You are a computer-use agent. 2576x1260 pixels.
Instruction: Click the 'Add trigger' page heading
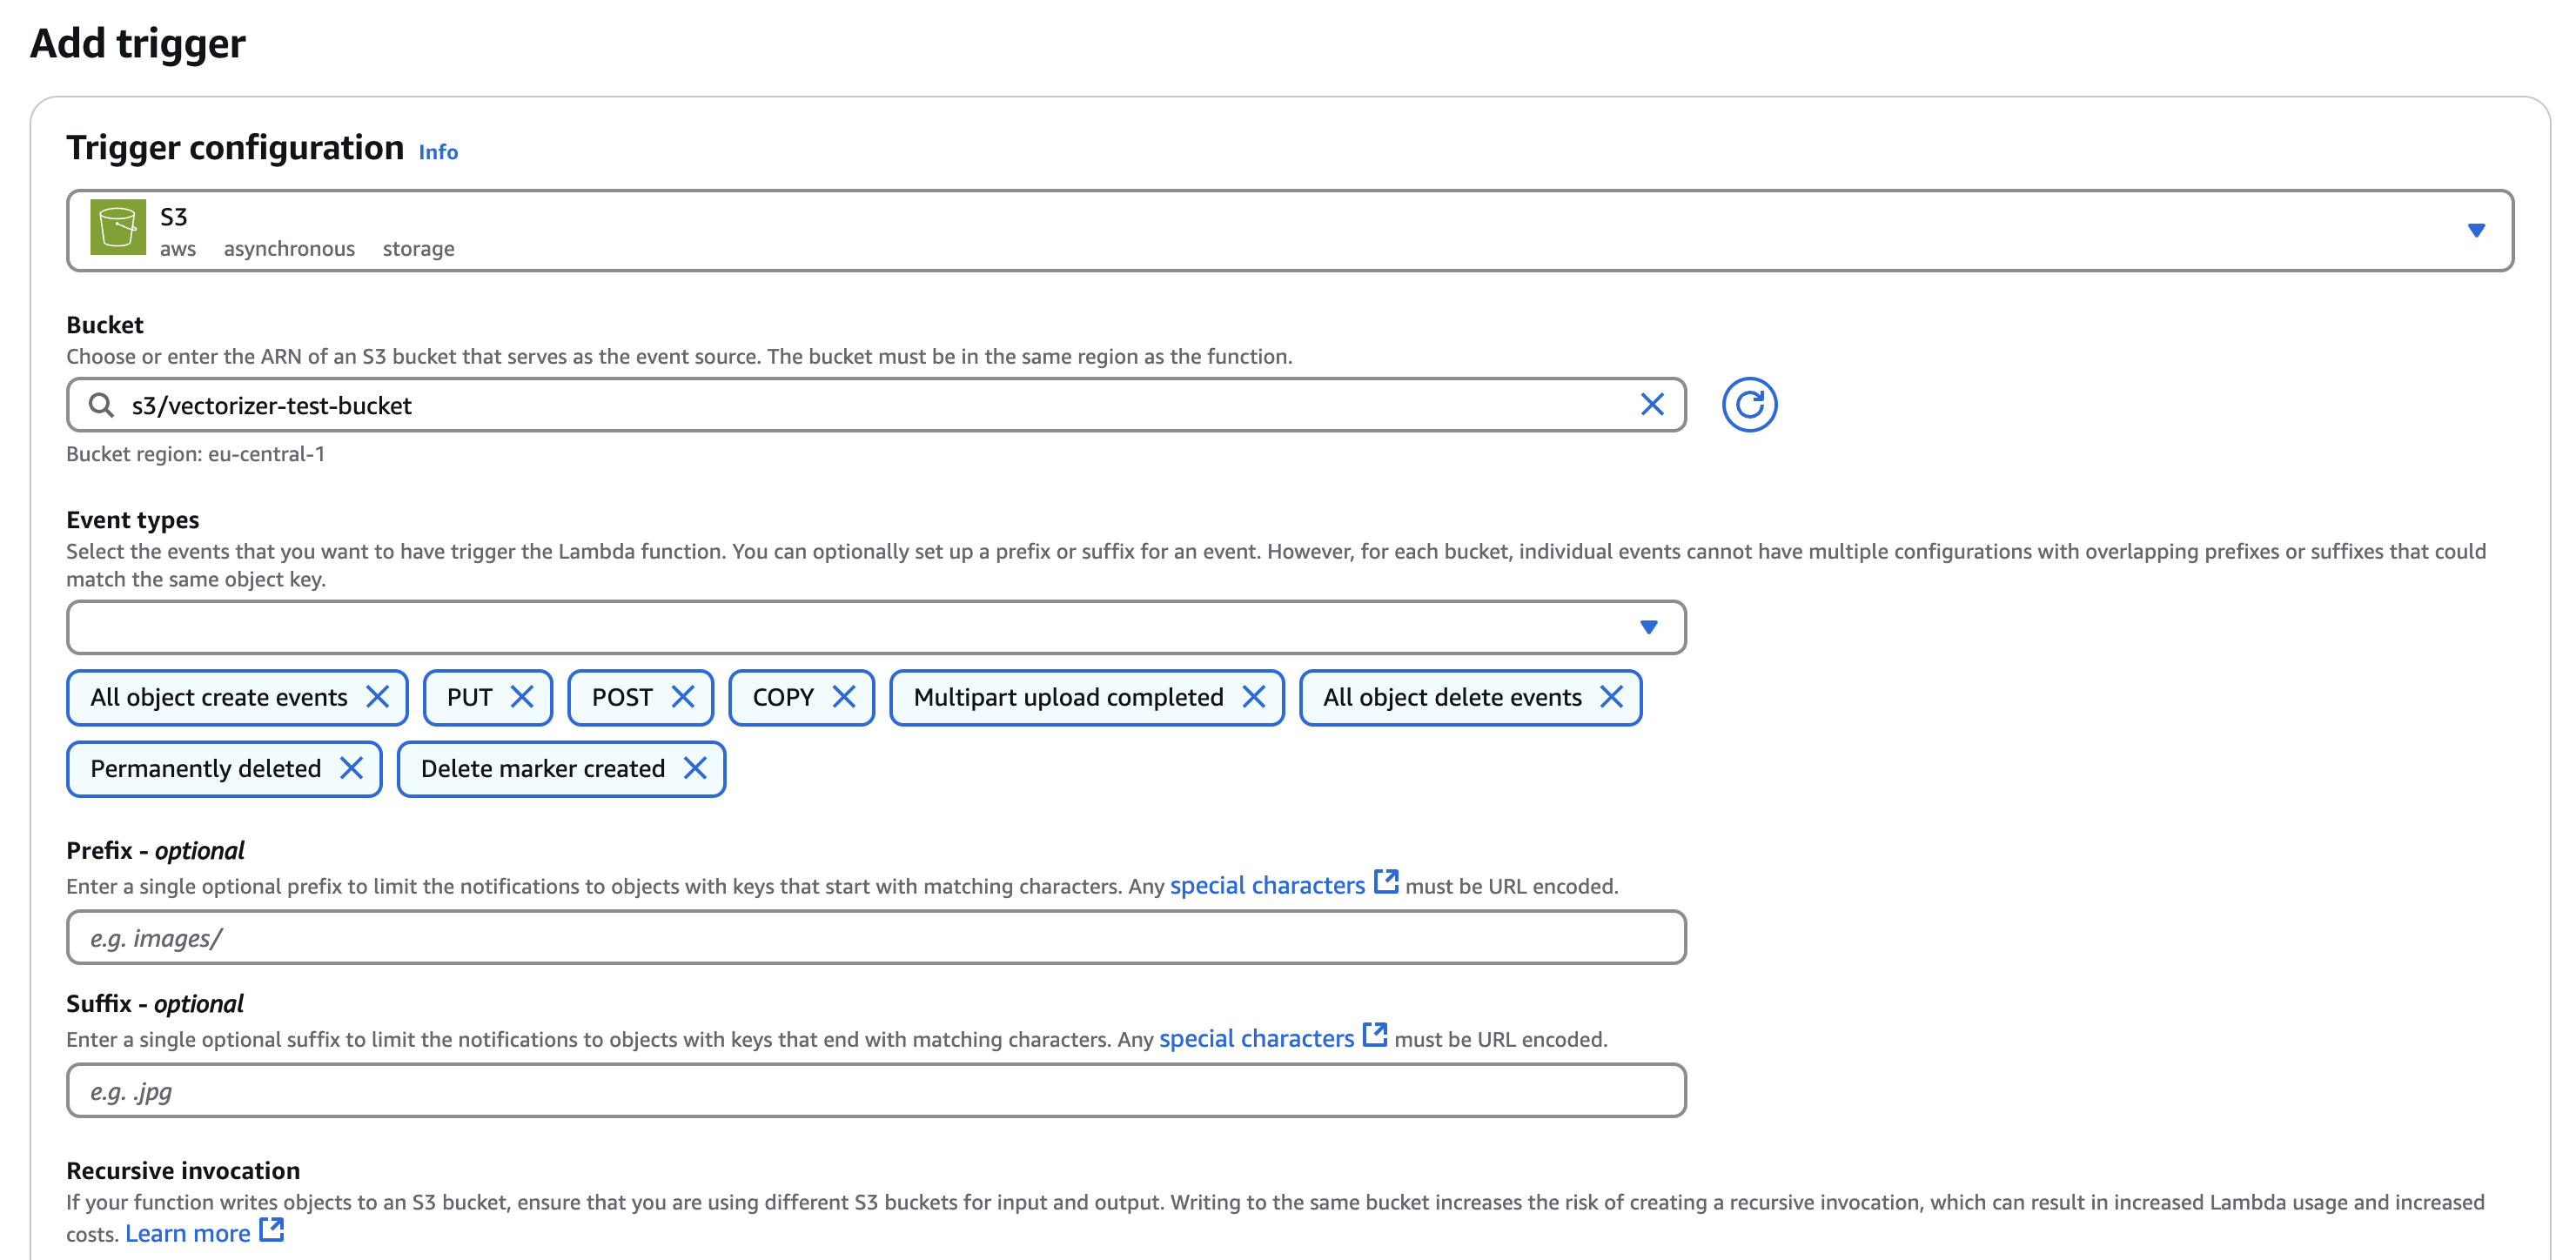pos(137,44)
